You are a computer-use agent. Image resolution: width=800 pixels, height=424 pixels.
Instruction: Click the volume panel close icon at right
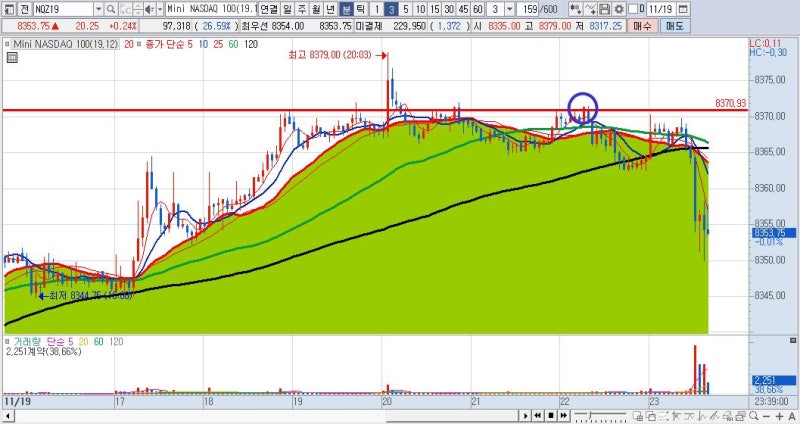(x=793, y=340)
